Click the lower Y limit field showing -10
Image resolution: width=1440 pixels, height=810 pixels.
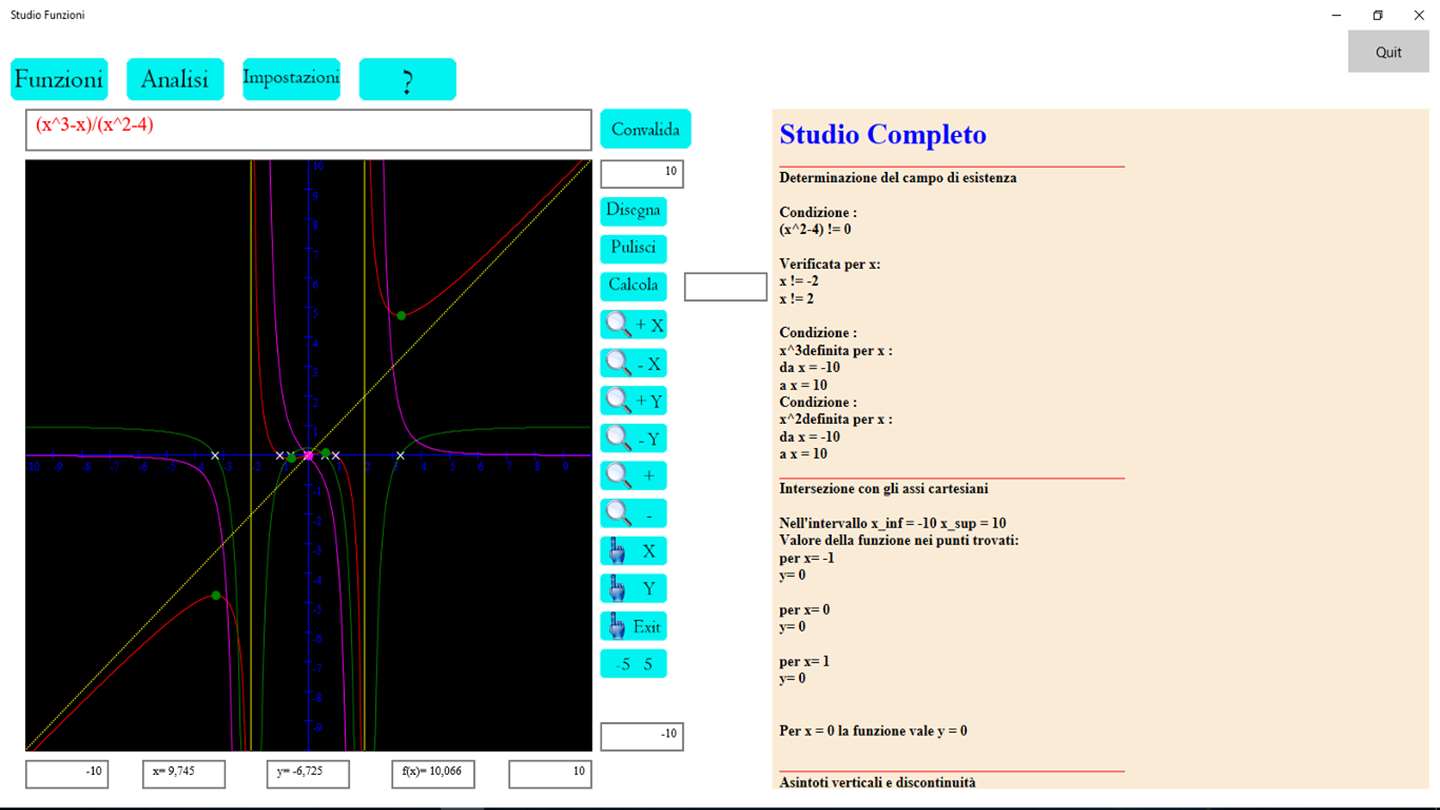pos(642,736)
